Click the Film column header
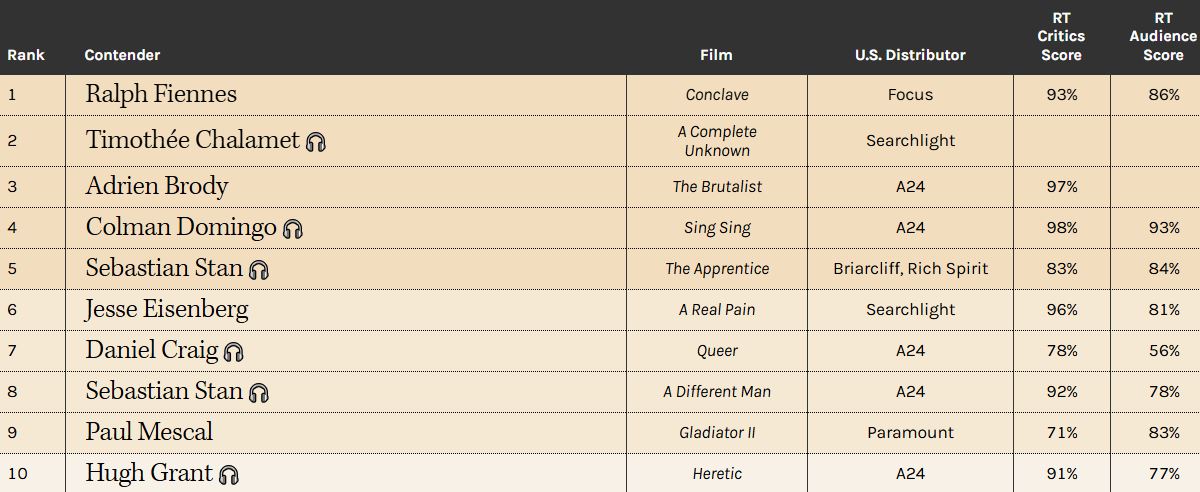The width and height of the screenshot is (1200, 492). (716, 55)
